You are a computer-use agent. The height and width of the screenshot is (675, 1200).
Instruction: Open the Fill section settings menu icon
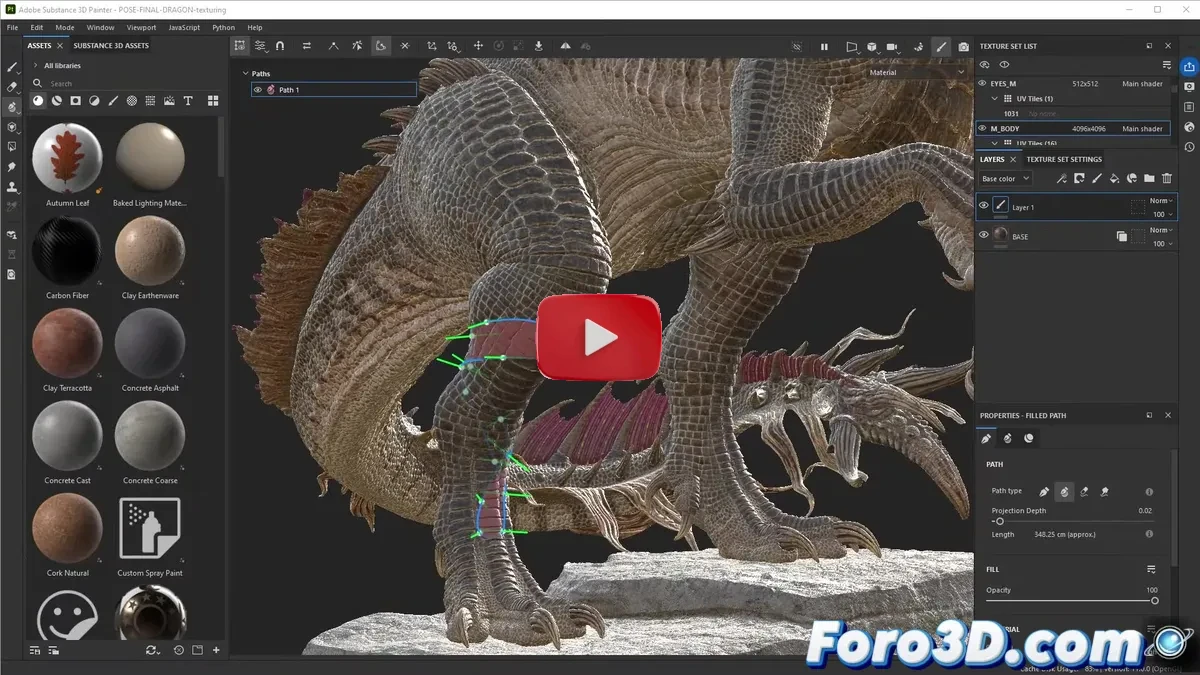click(x=1152, y=569)
